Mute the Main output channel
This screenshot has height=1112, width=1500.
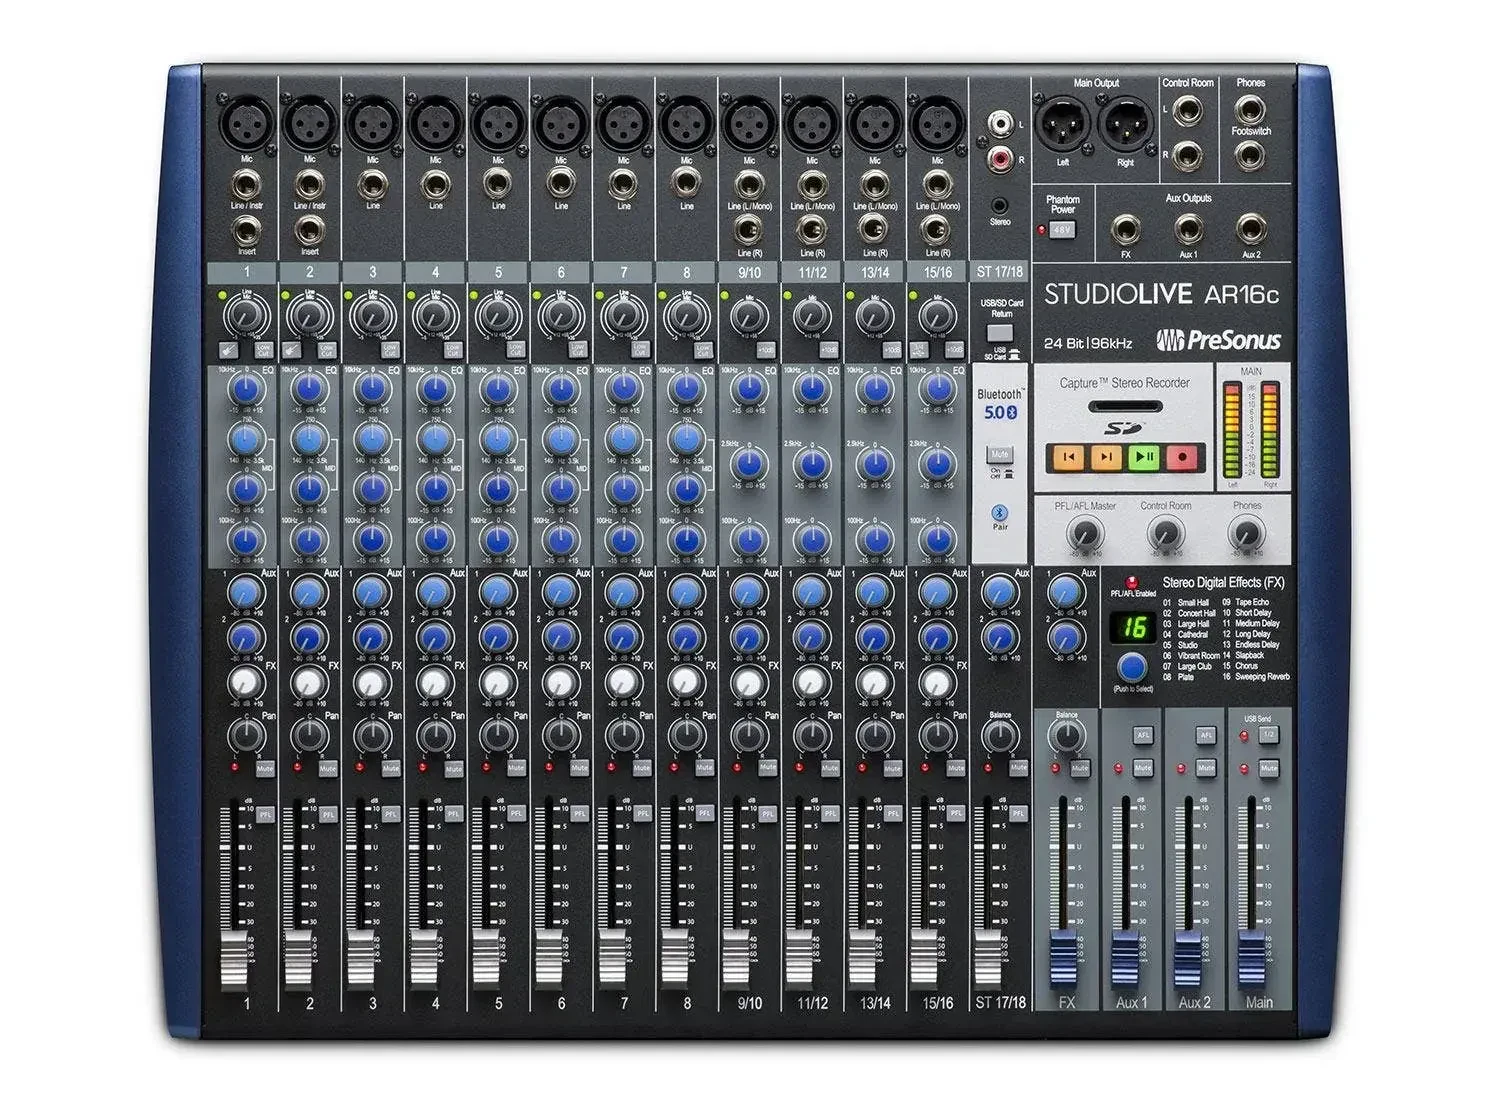point(1269,769)
